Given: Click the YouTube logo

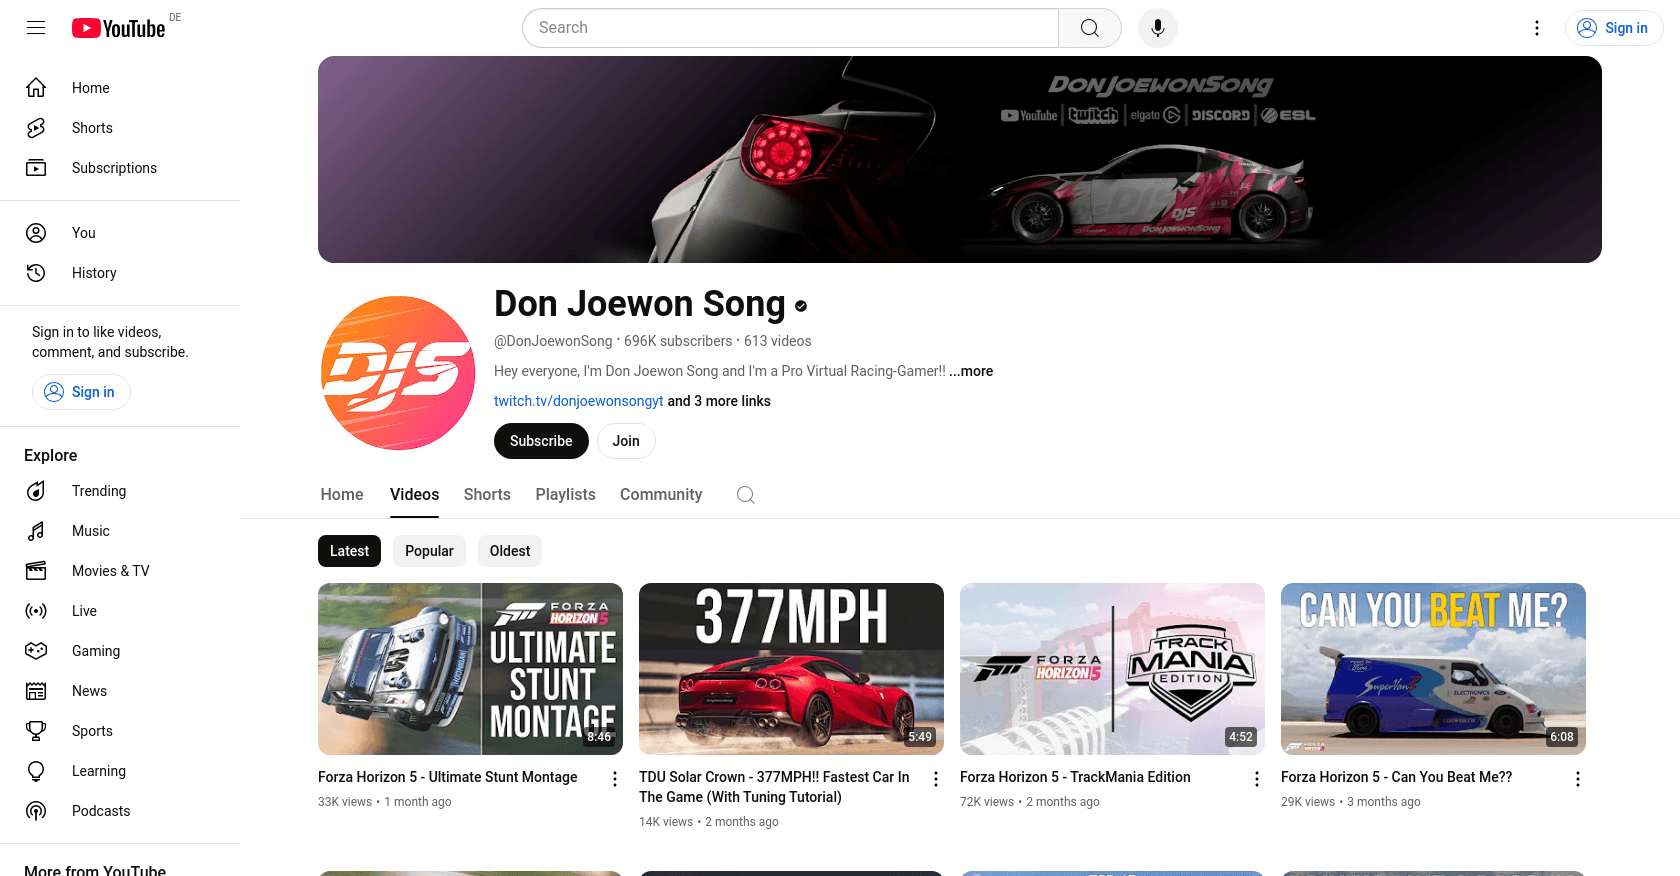Looking at the screenshot, I should [x=119, y=28].
